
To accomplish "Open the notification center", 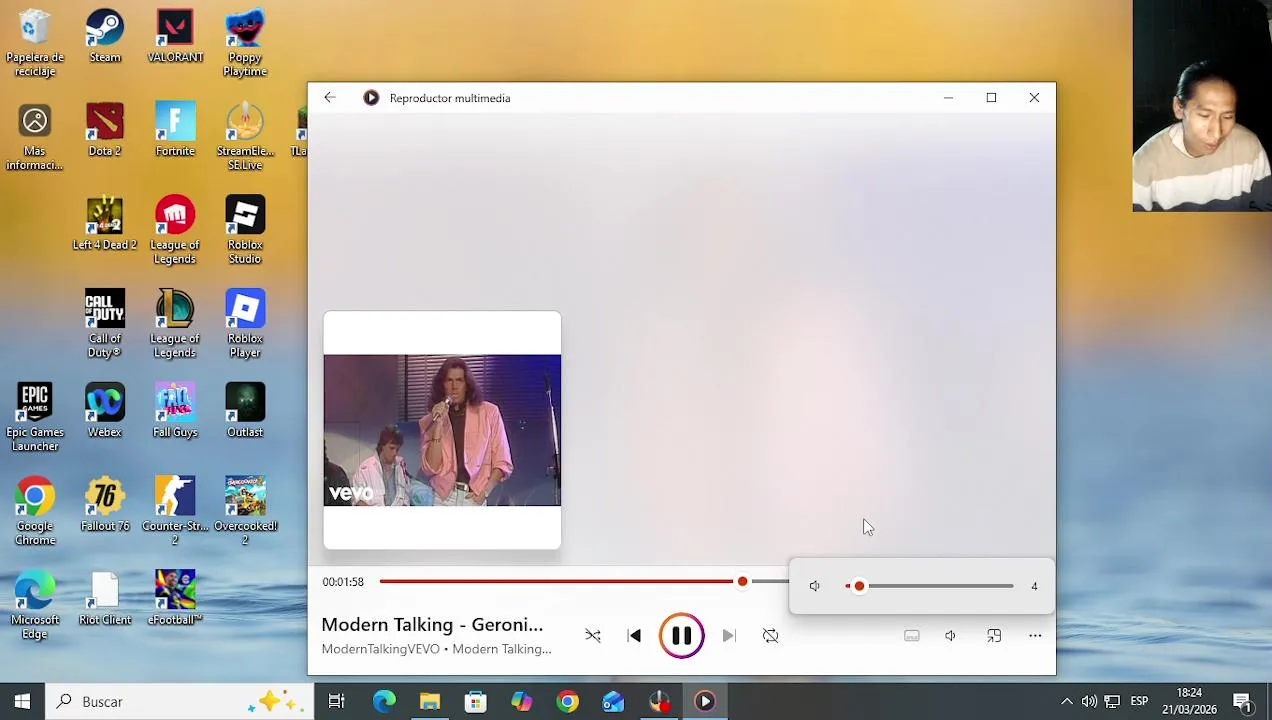I will tap(1242, 702).
